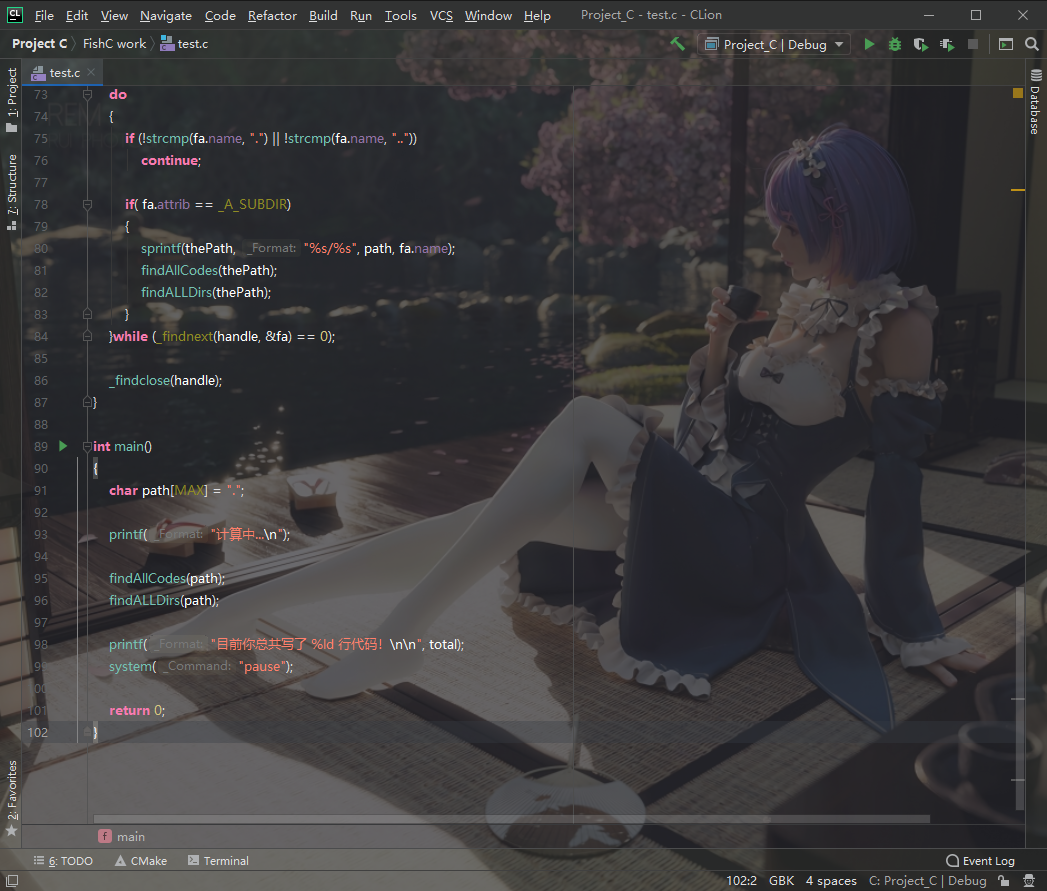Open the Refactor menu
This screenshot has height=891, width=1047.
coord(272,15)
